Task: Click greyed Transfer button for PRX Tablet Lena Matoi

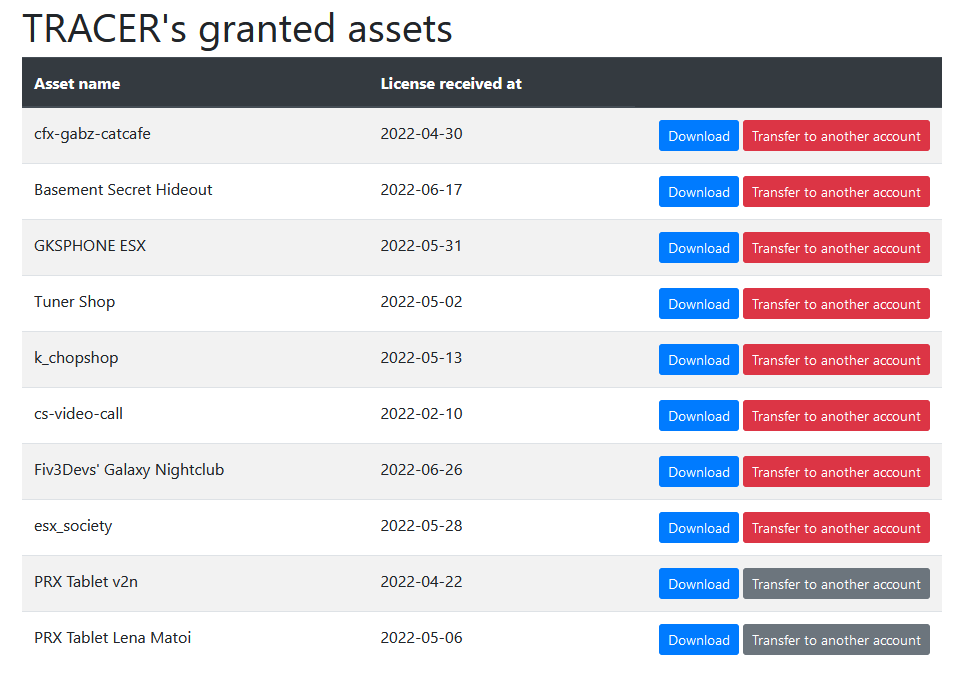Action: 836,639
